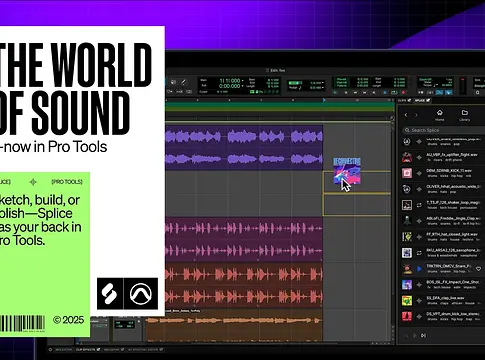Select the Pencil tool in the toolbar

(183, 82)
